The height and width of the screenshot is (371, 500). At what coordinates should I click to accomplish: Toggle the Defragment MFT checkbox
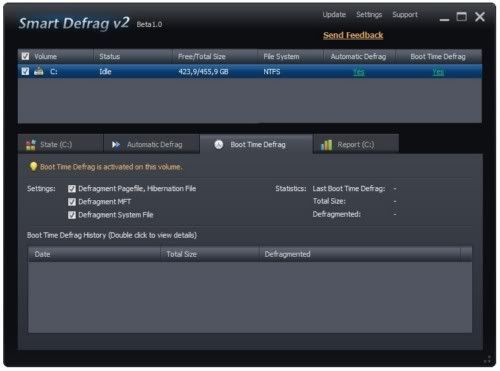pos(72,202)
